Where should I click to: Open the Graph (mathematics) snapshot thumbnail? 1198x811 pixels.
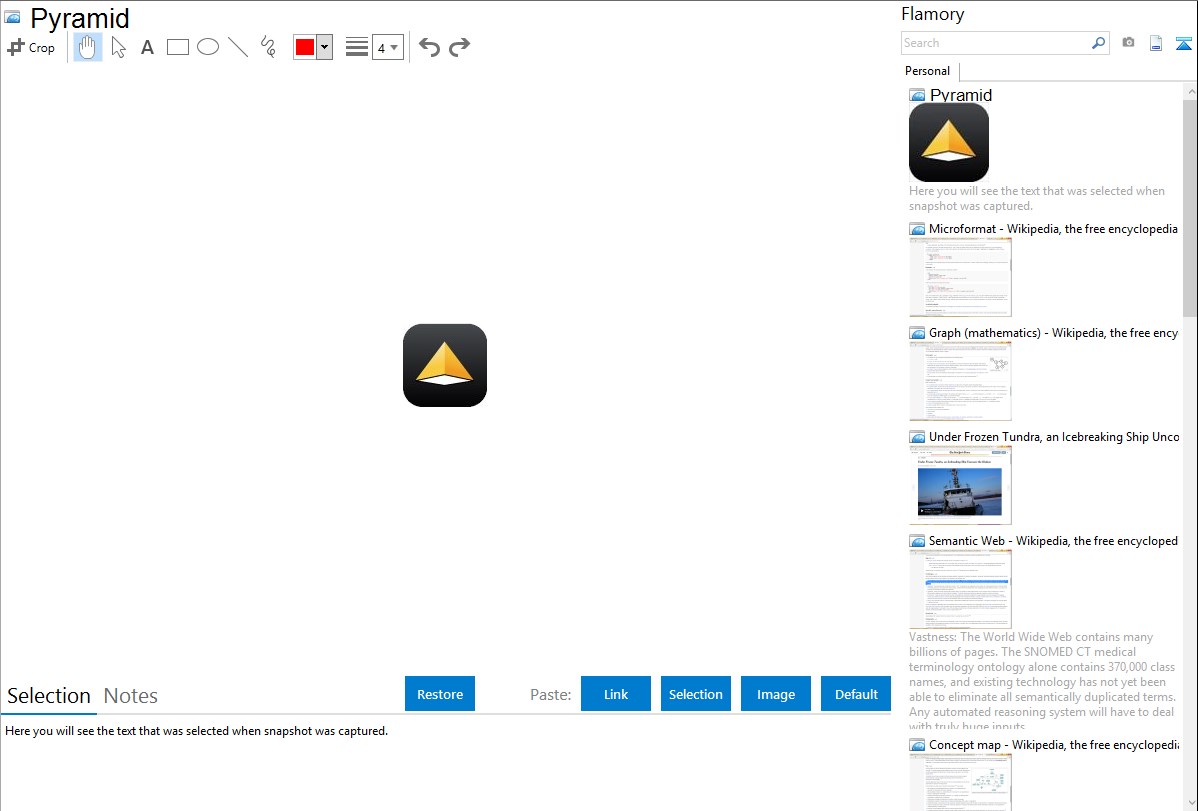pyautogui.click(x=960, y=381)
